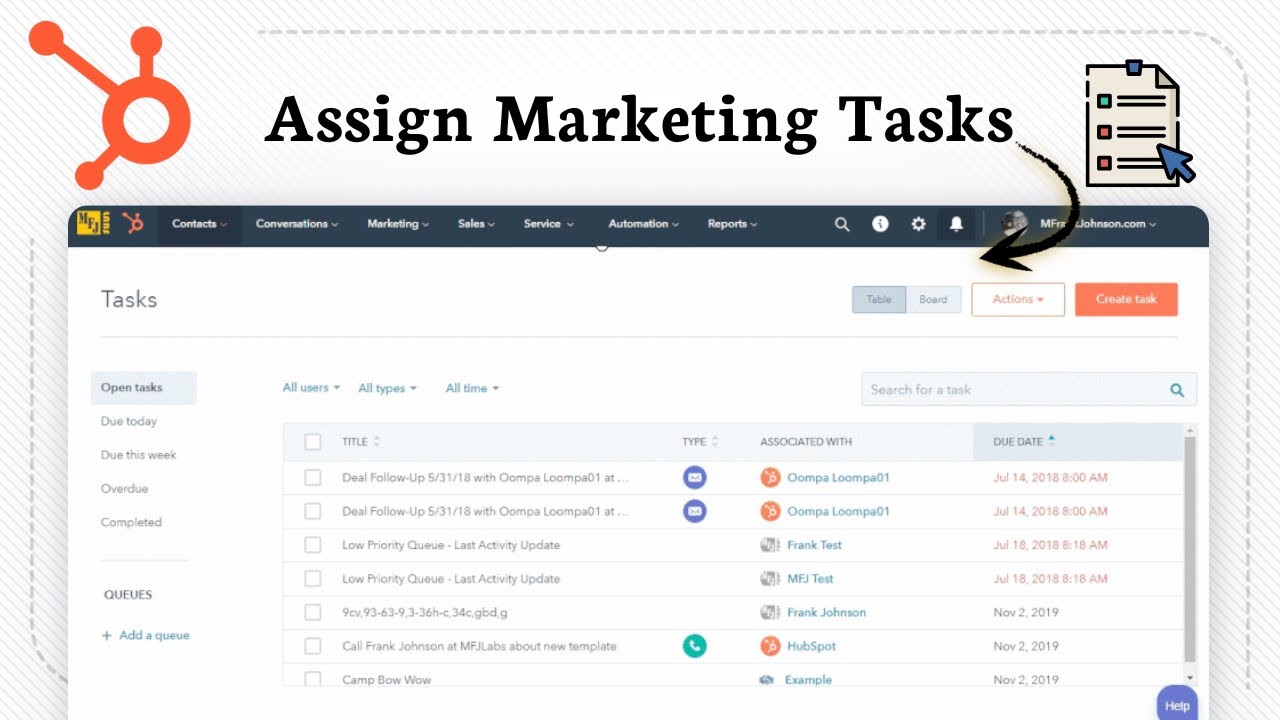Select Open tasks in sidebar

[143, 388]
